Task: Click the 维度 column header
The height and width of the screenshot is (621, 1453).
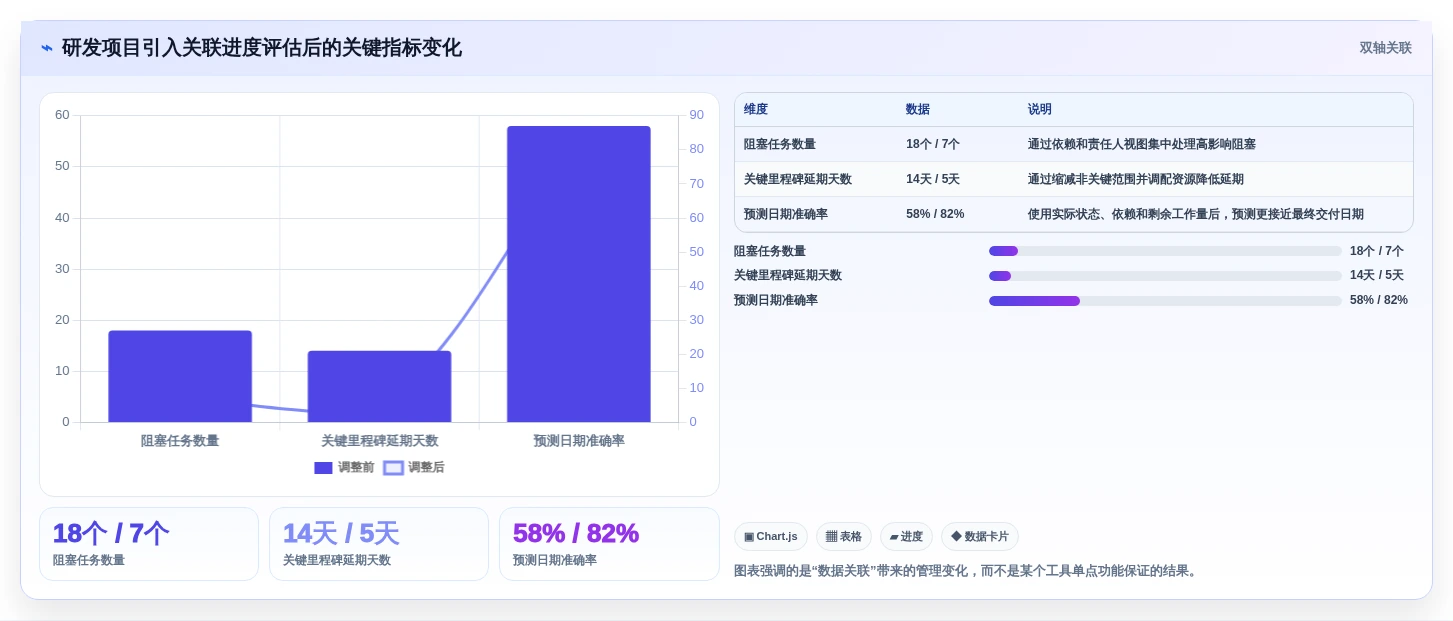Action: point(756,109)
